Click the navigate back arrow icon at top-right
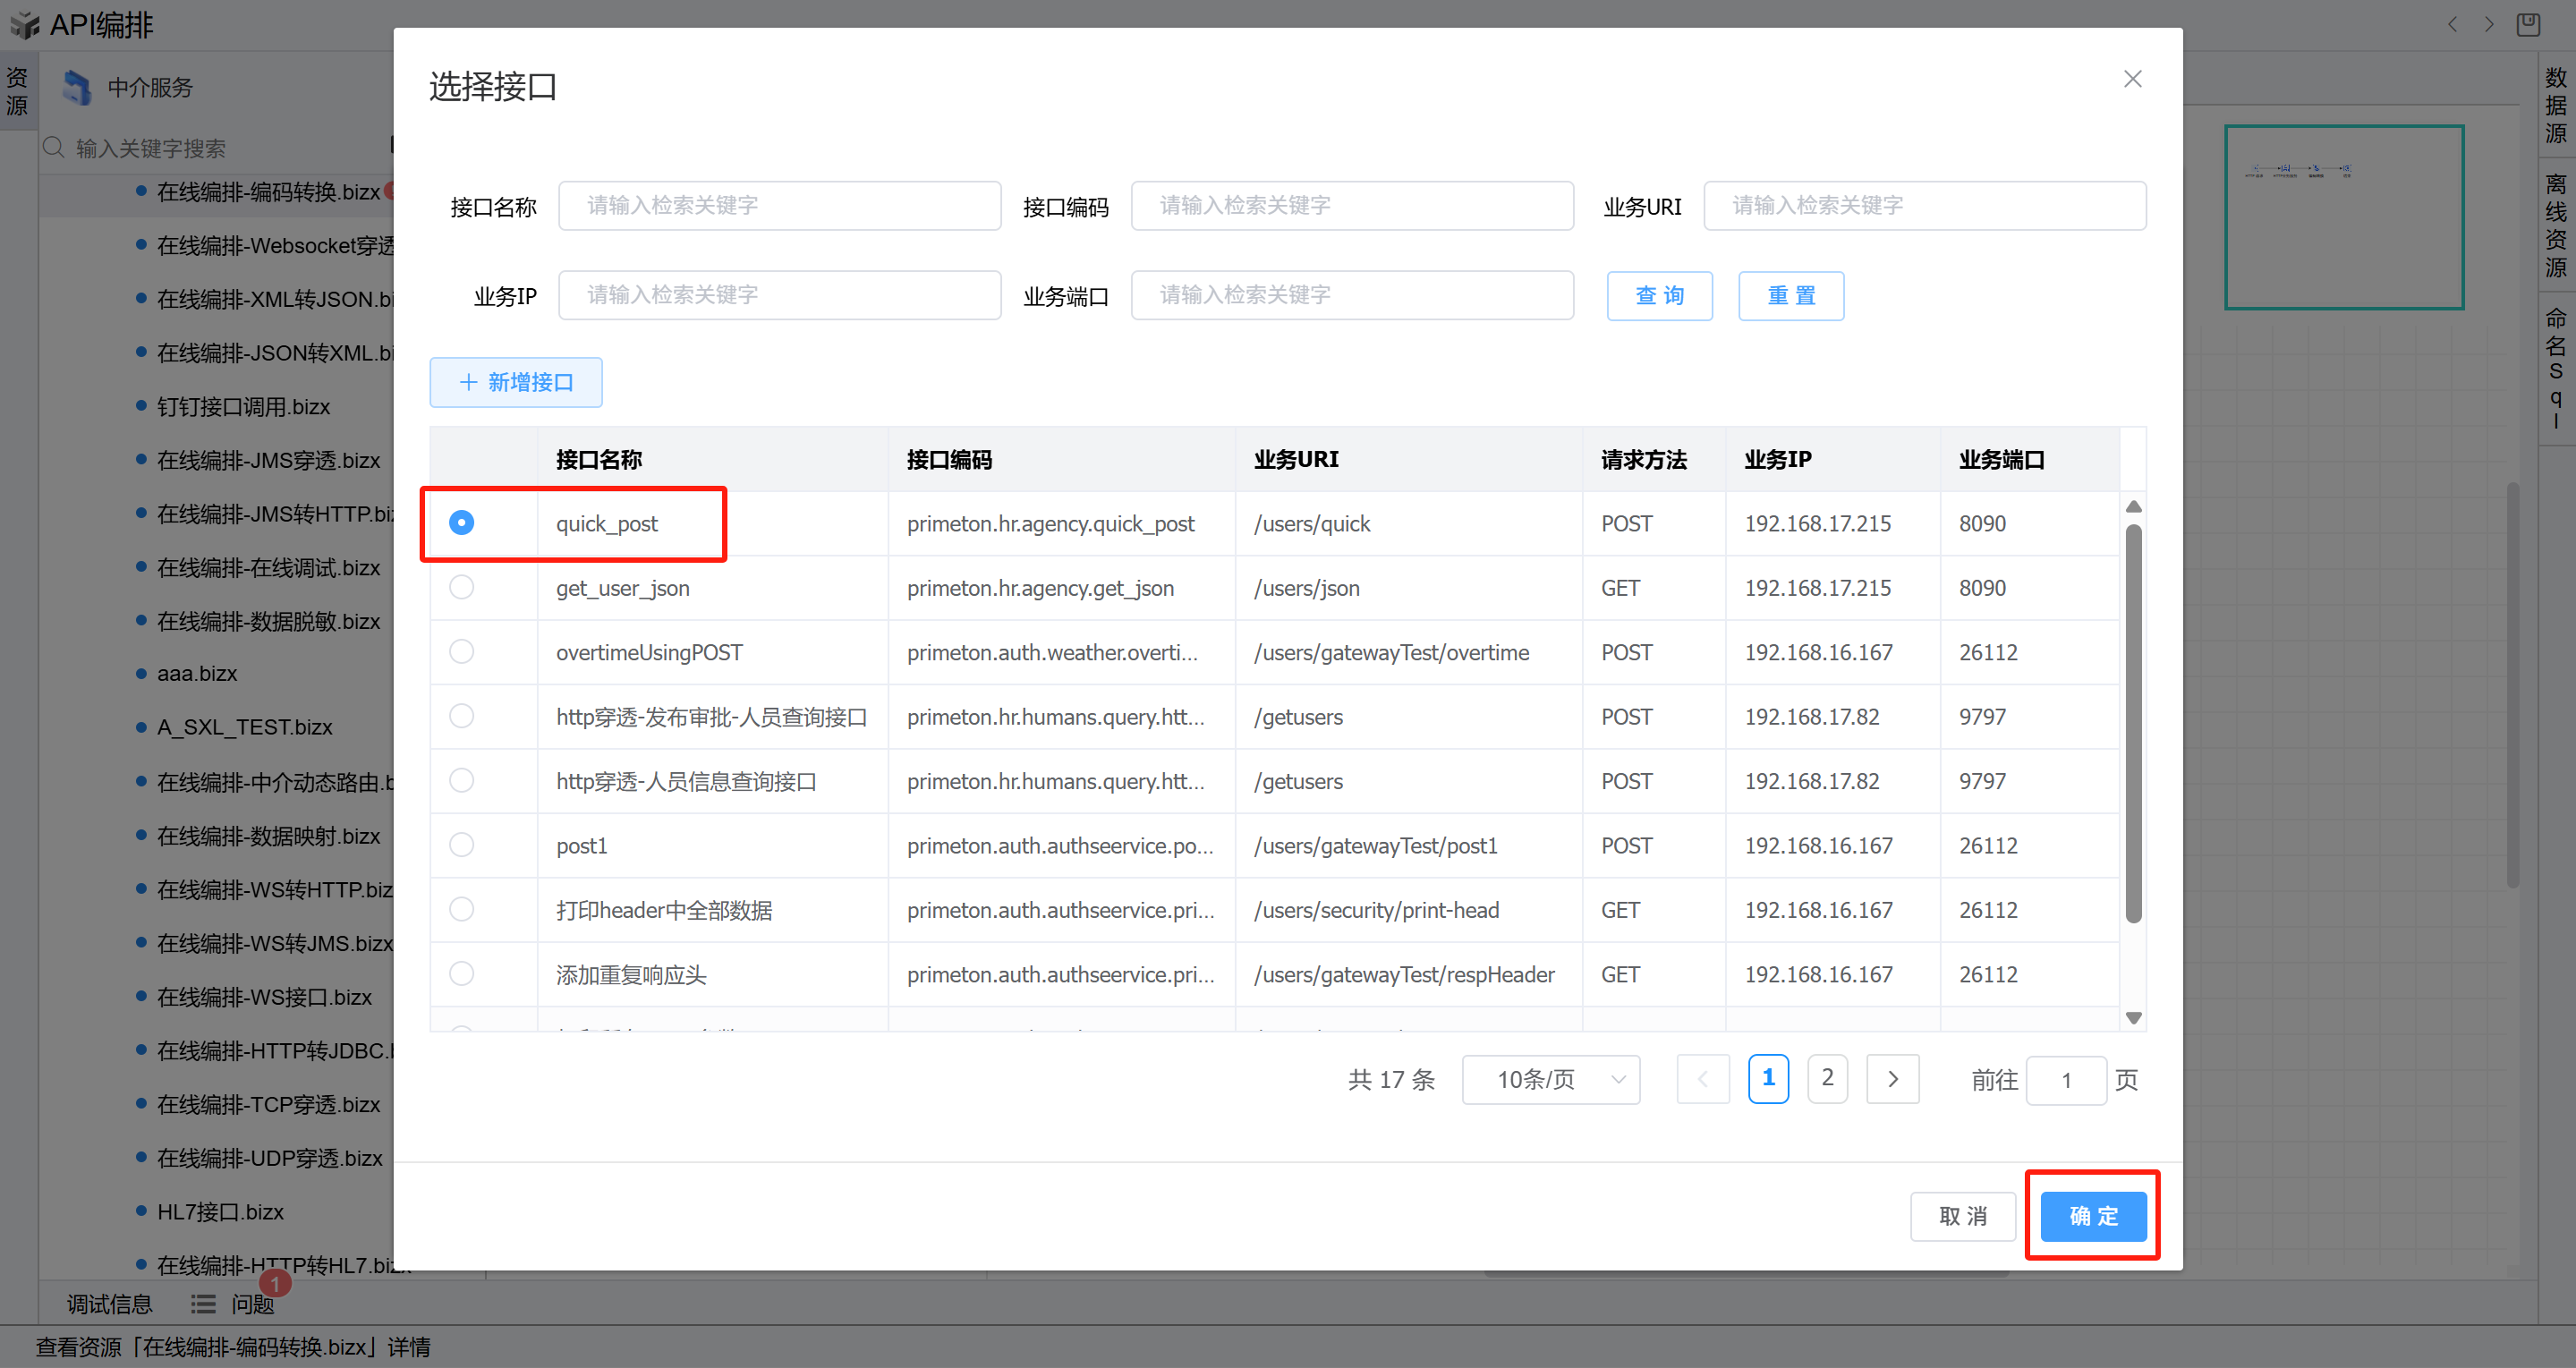The height and width of the screenshot is (1368, 2576). [x=2452, y=24]
